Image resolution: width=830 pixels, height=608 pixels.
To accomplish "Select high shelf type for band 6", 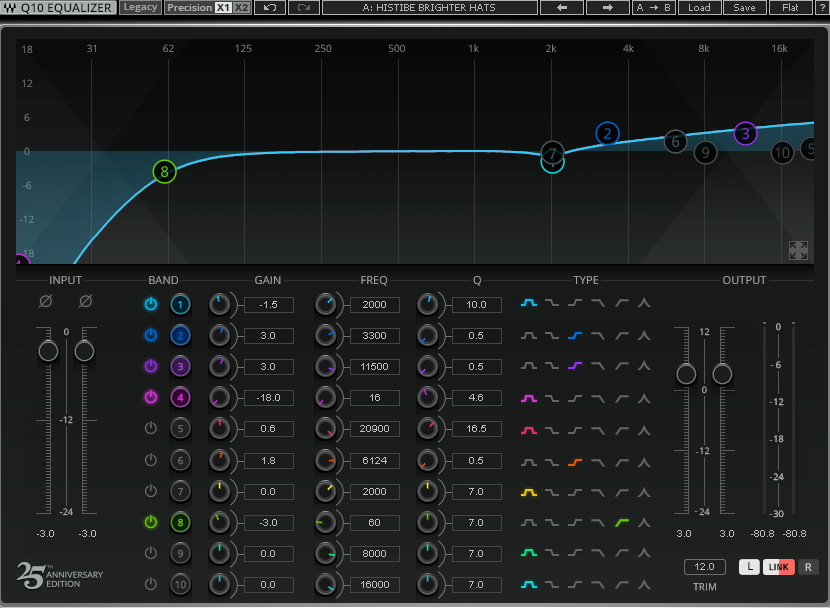I will point(575,462).
